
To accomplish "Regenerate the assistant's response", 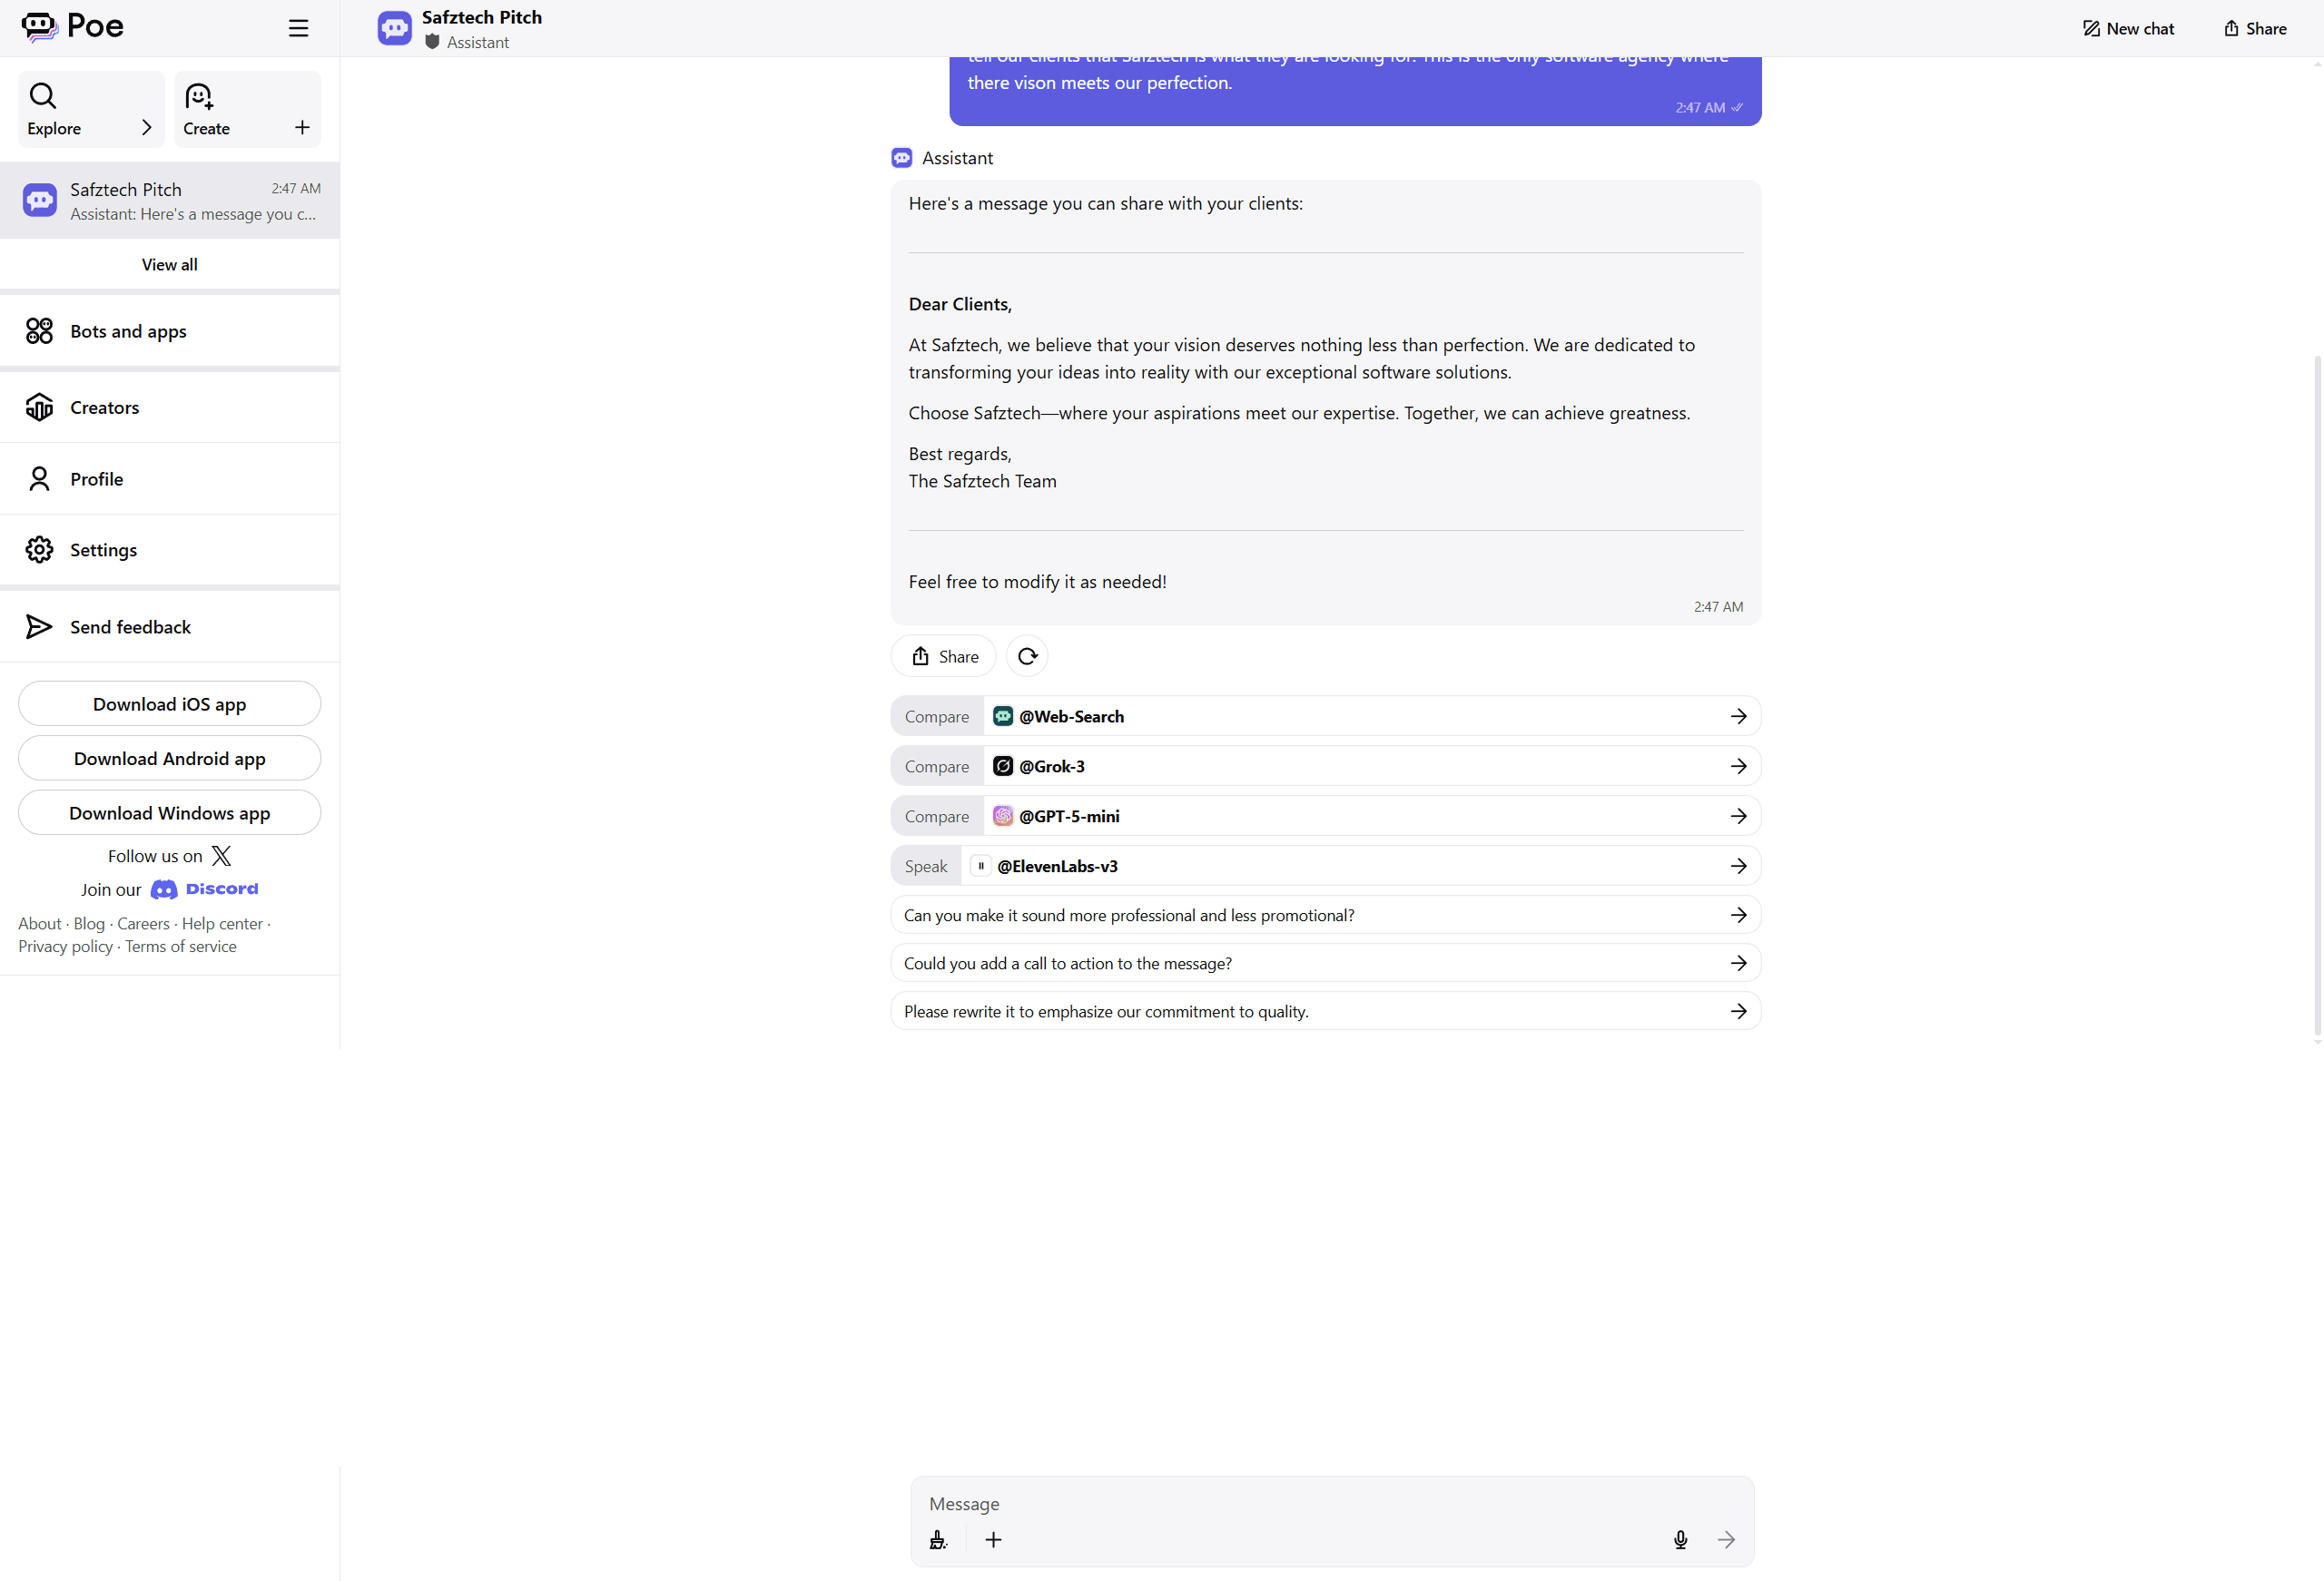I will pos(1027,656).
